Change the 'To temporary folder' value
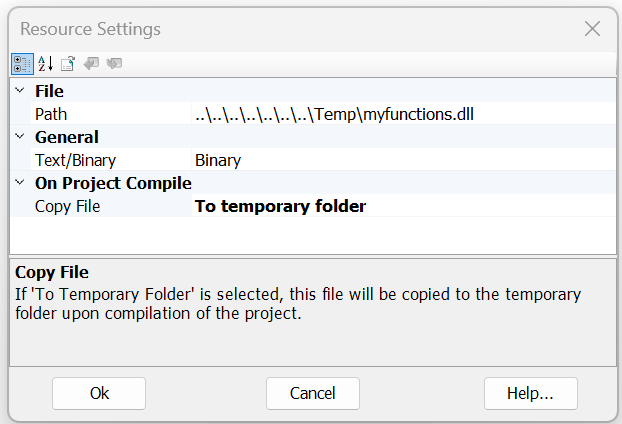Viewport: 622px width, 424px height. (400, 206)
